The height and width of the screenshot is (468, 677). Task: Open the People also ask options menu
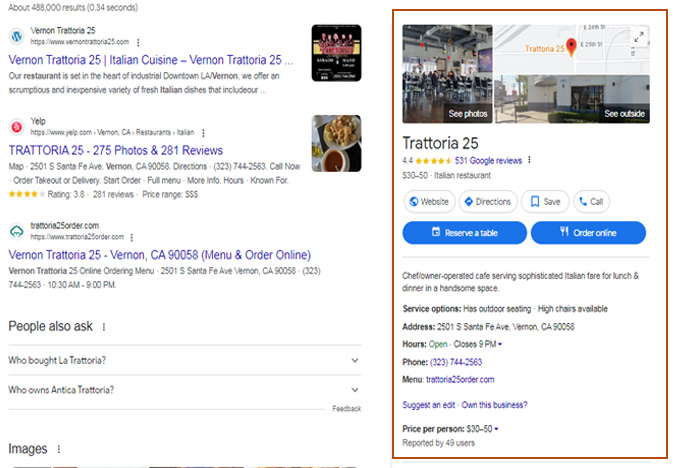[x=104, y=327]
